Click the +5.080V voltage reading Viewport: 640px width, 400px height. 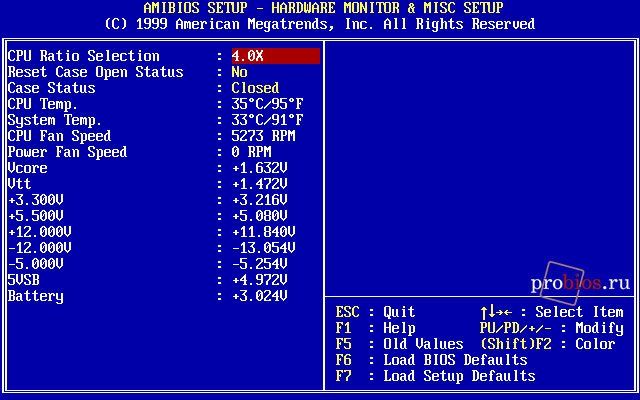[x=260, y=216]
